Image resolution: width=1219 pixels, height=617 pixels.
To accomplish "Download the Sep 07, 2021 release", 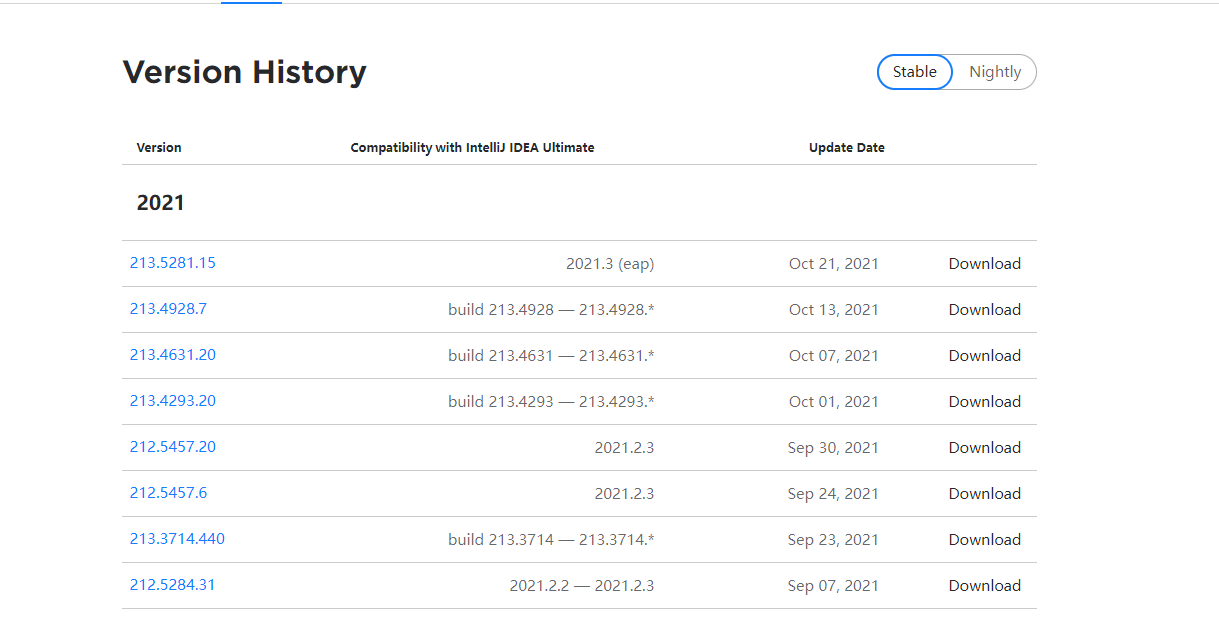I will (x=984, y=585).
